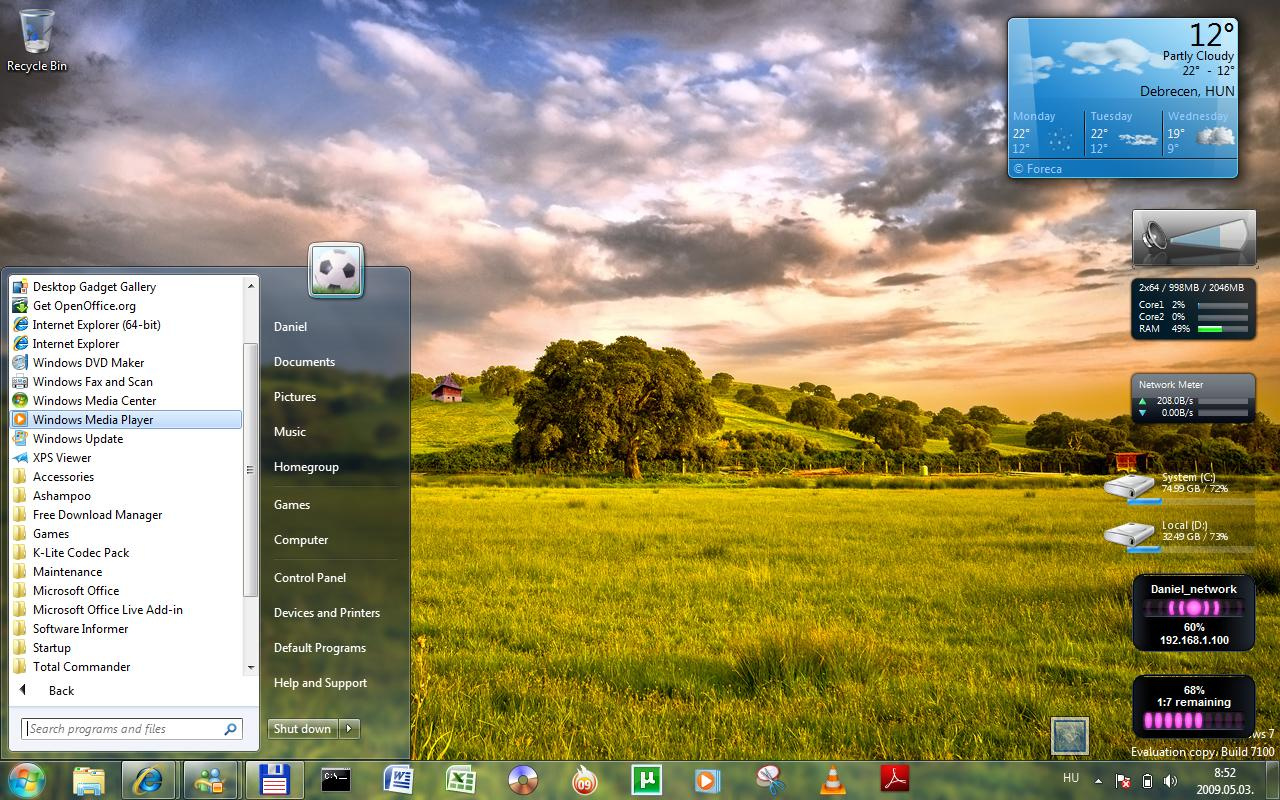1280x800 pixels.
Task: Launch Microsoft Word from the taskbar
Action: (x=398, y=780)
